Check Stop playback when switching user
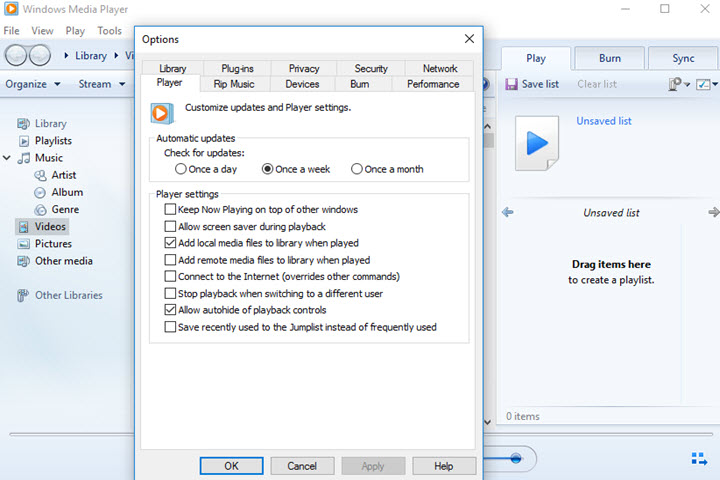The width and height of the screenshot is (720, 480). tap(170, 294)
